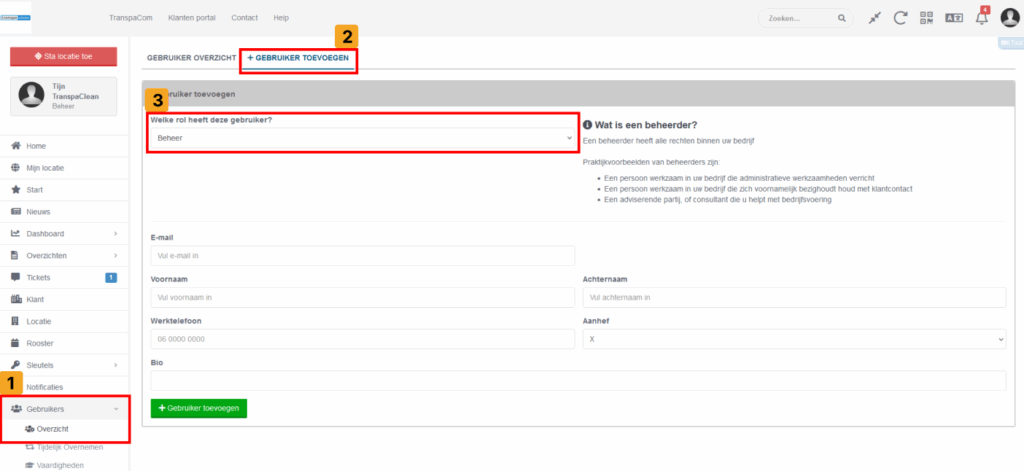The width and height of the screenshot is (1024, 471).
Task: Open the notifications bell icon
Action: [x=981, y=18]
